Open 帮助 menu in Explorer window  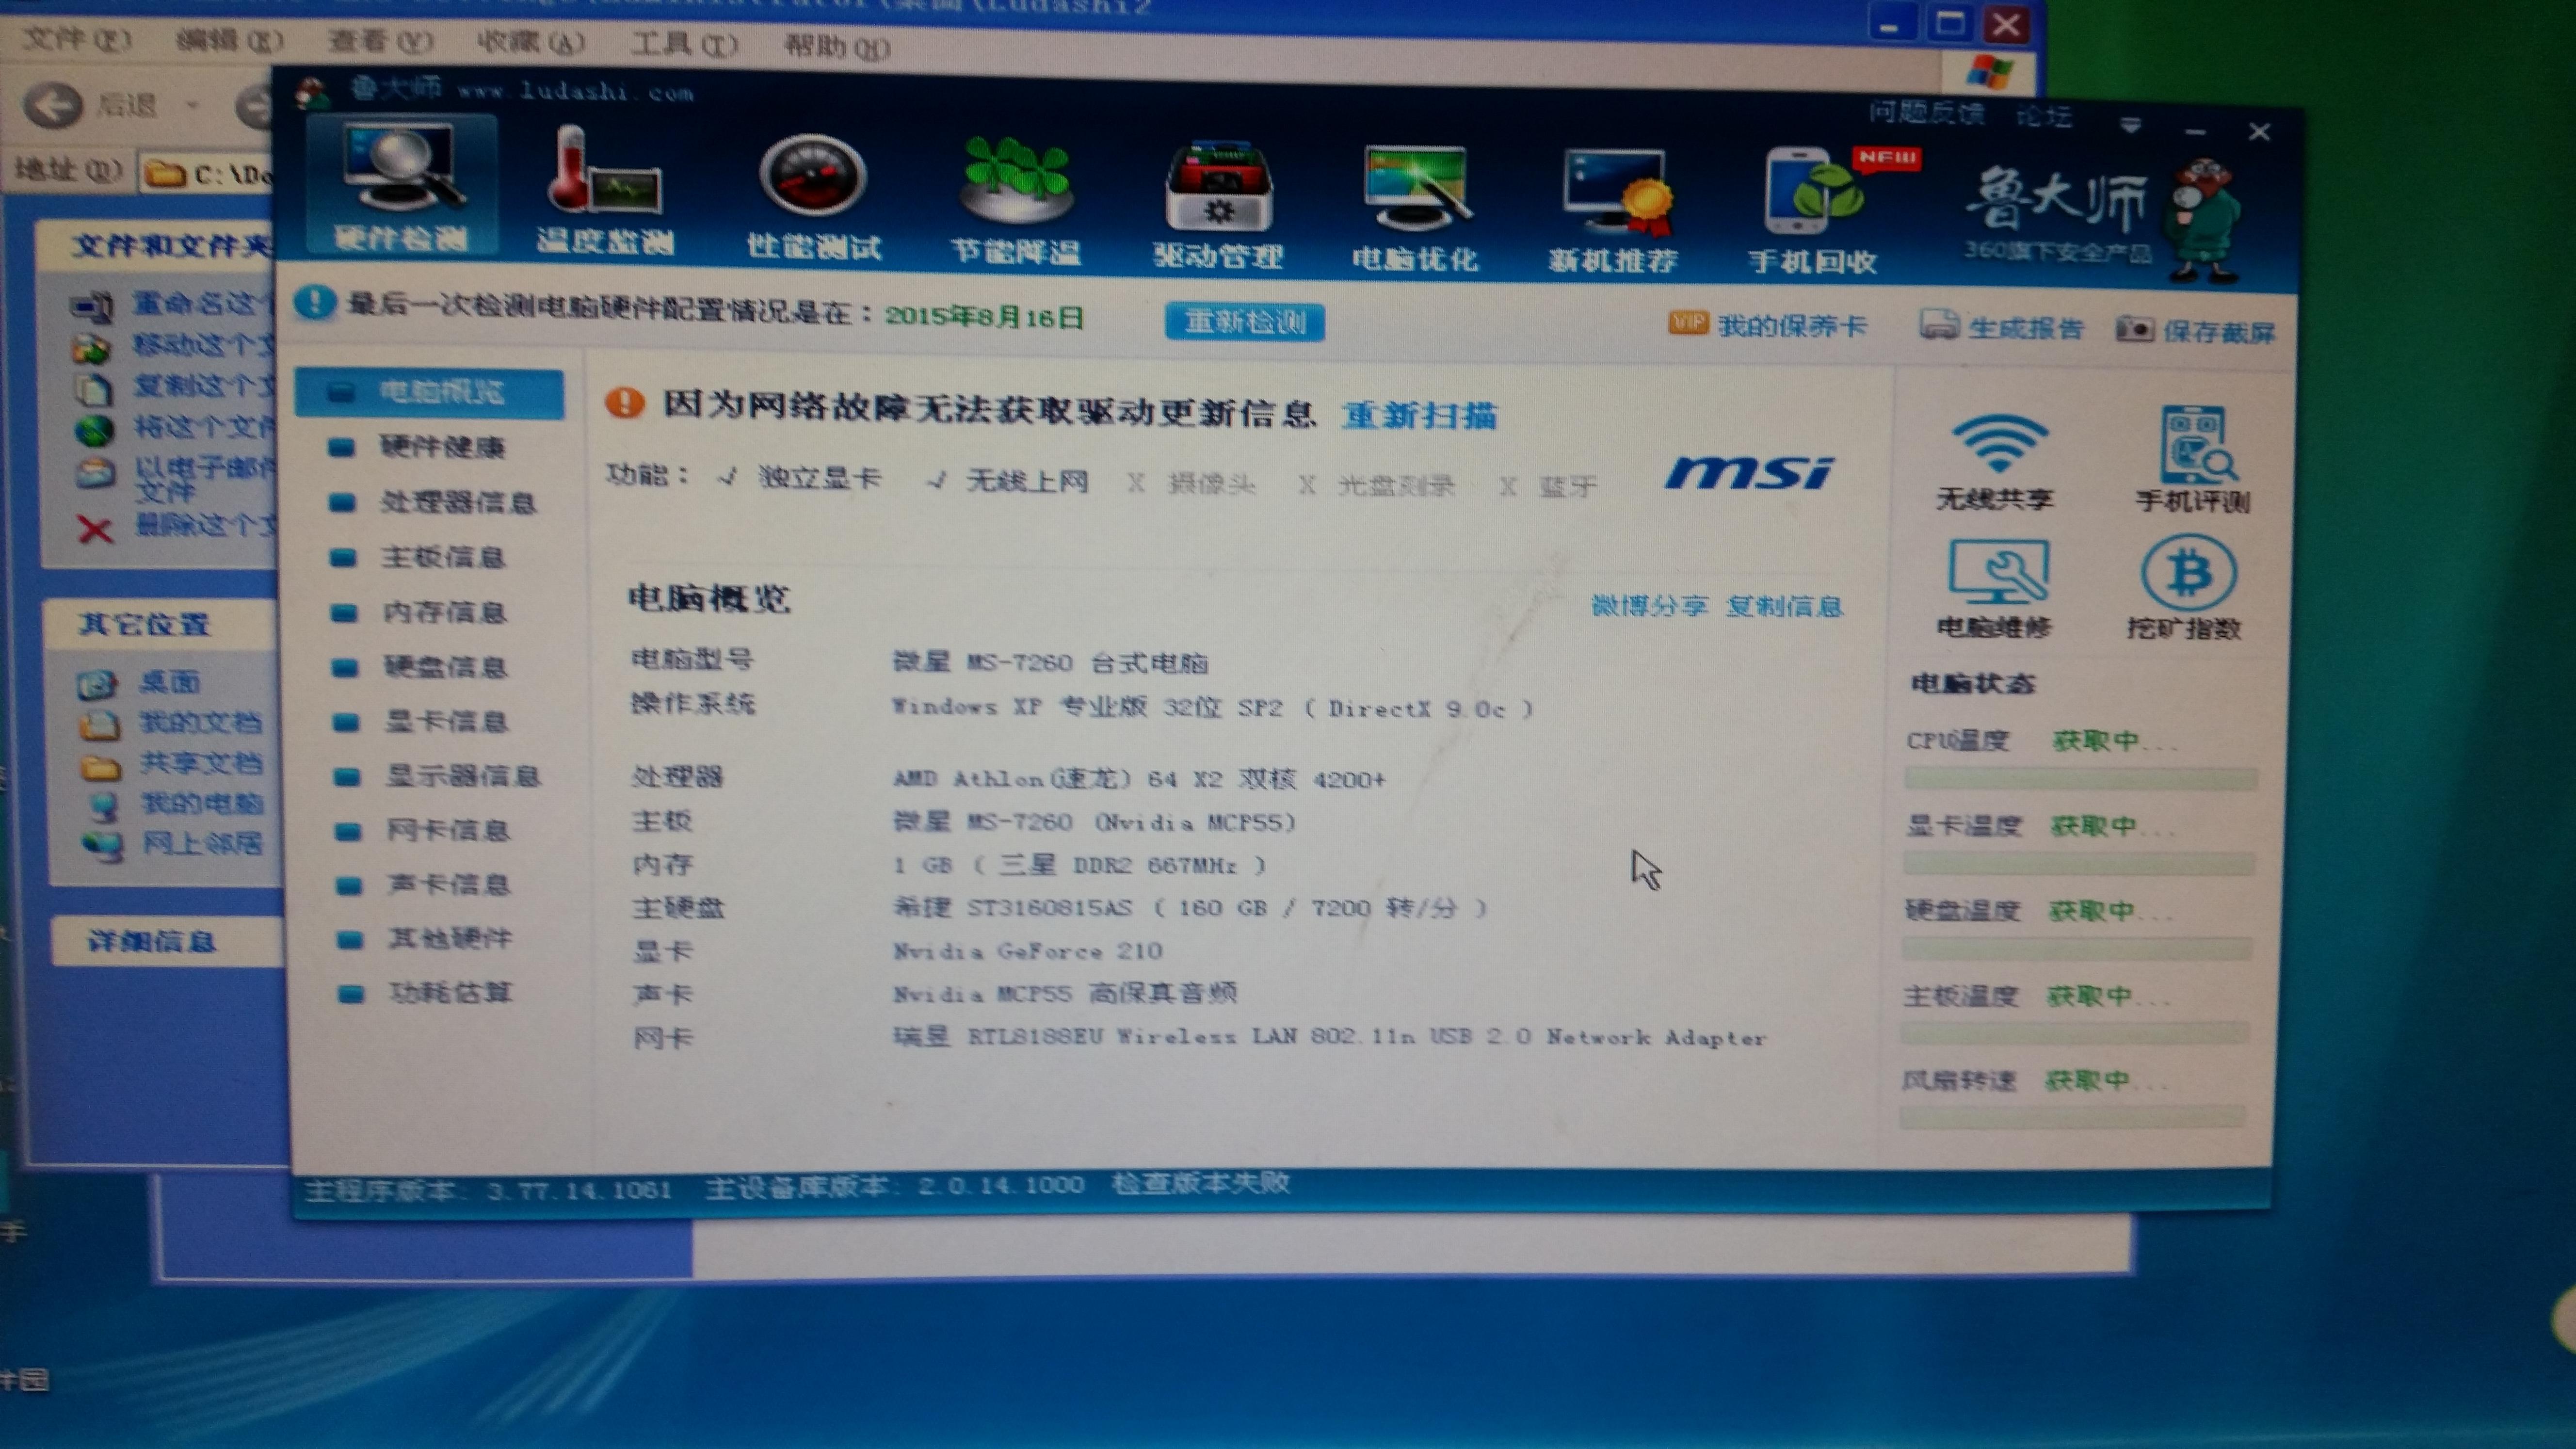click(838, 46)
